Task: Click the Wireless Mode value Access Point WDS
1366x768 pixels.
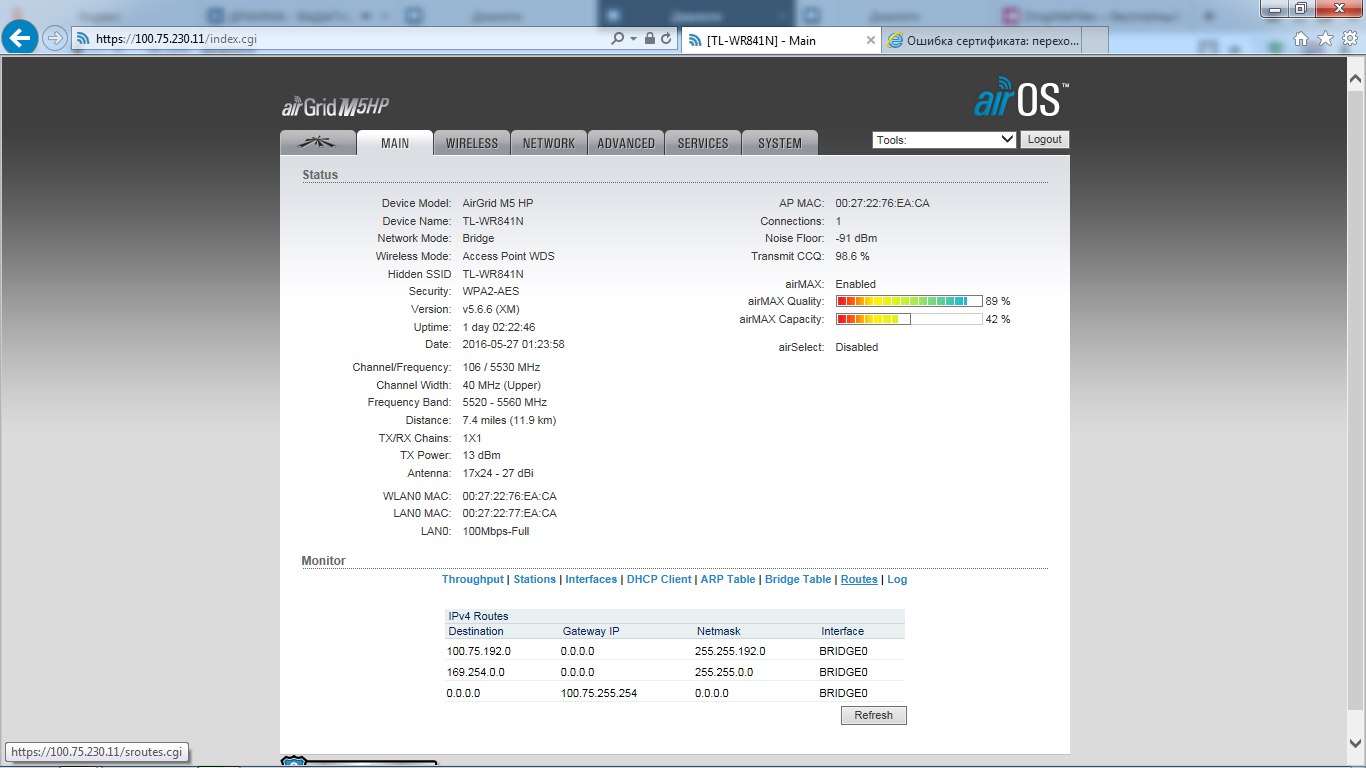Action: 508,256
